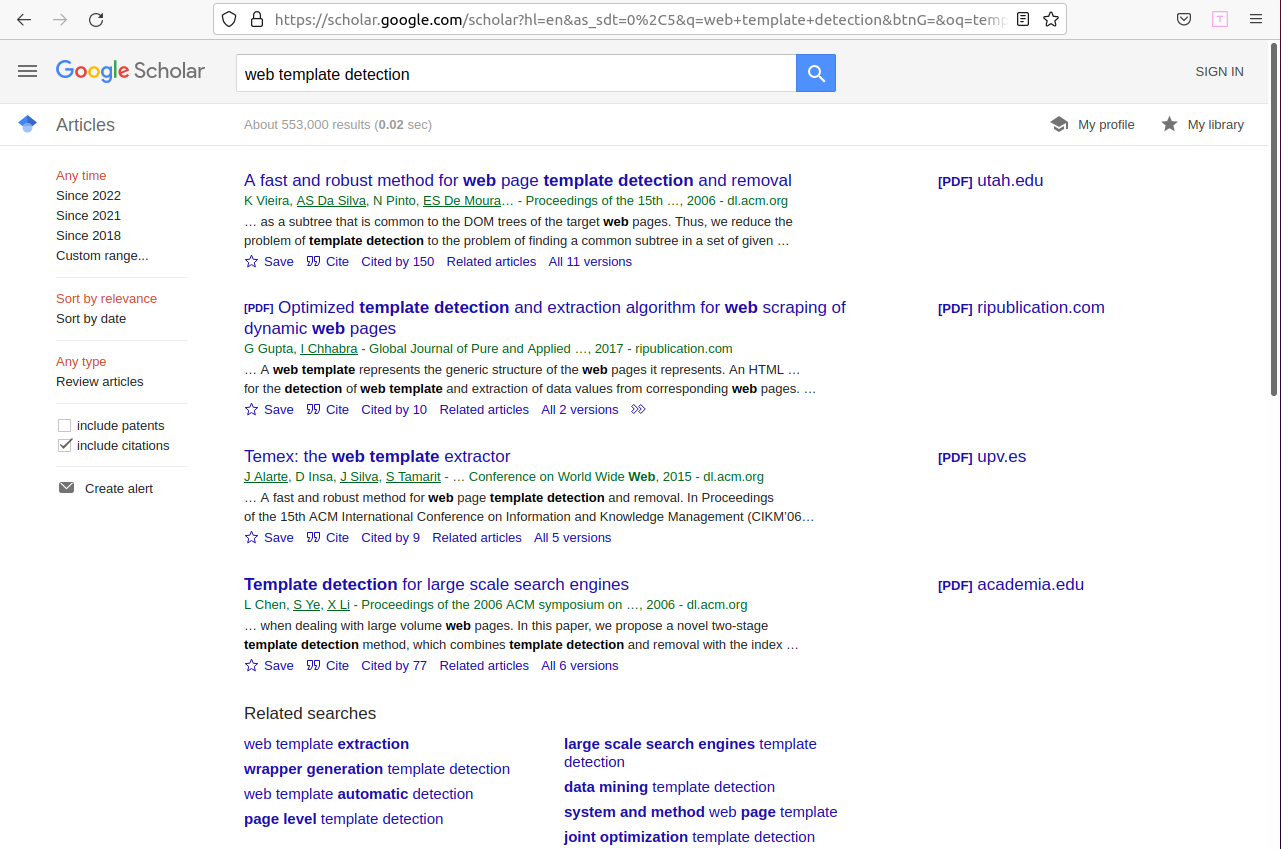Uncheck the include citations checkbox
The width and height of the screenshot is (1281, 849).
(65, 446)
